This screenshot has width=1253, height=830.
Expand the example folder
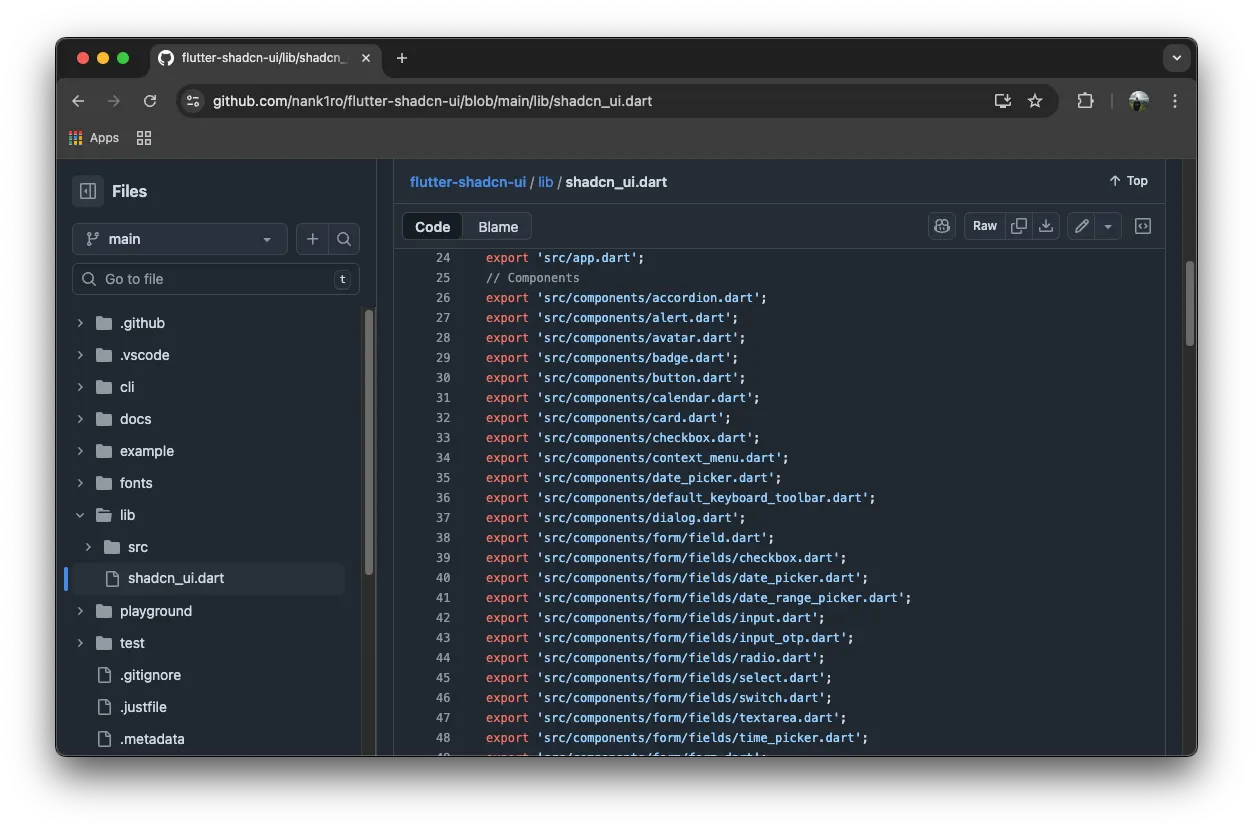(80, 451)
